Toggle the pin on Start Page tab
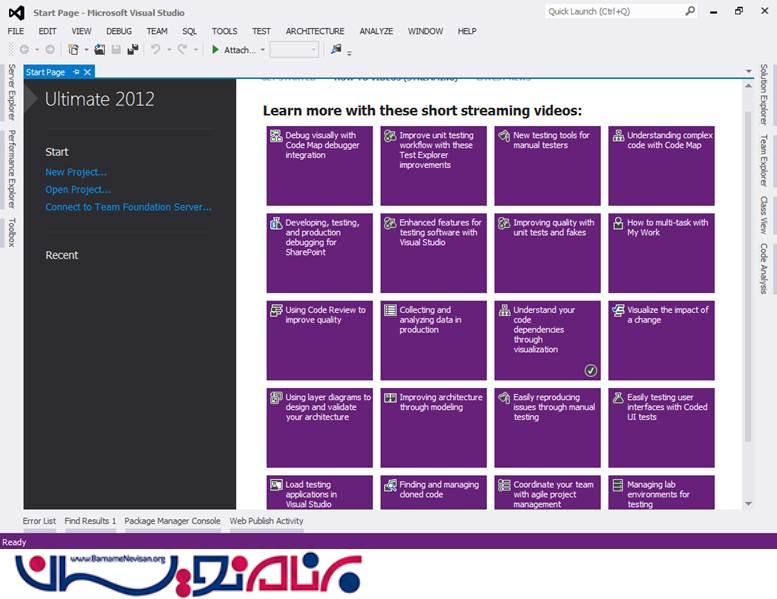The height and width of the screenshot is (599, 777). click(x=75, y=72)
